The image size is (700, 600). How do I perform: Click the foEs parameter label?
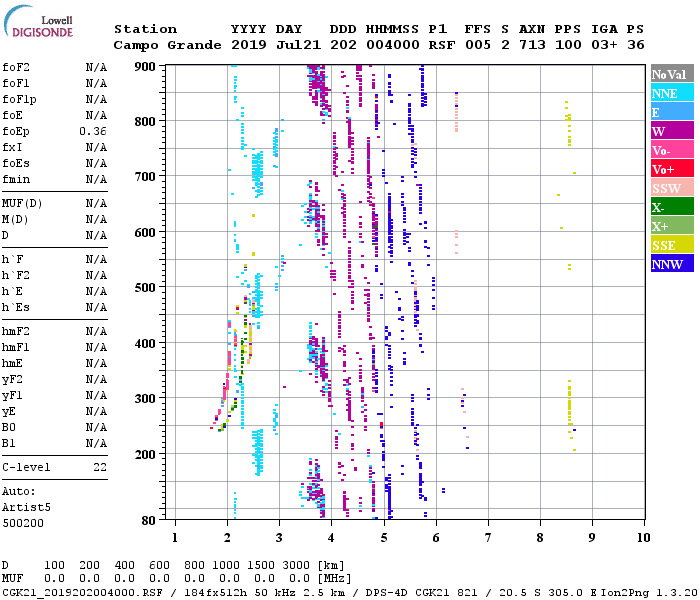(x=16, y=163)
